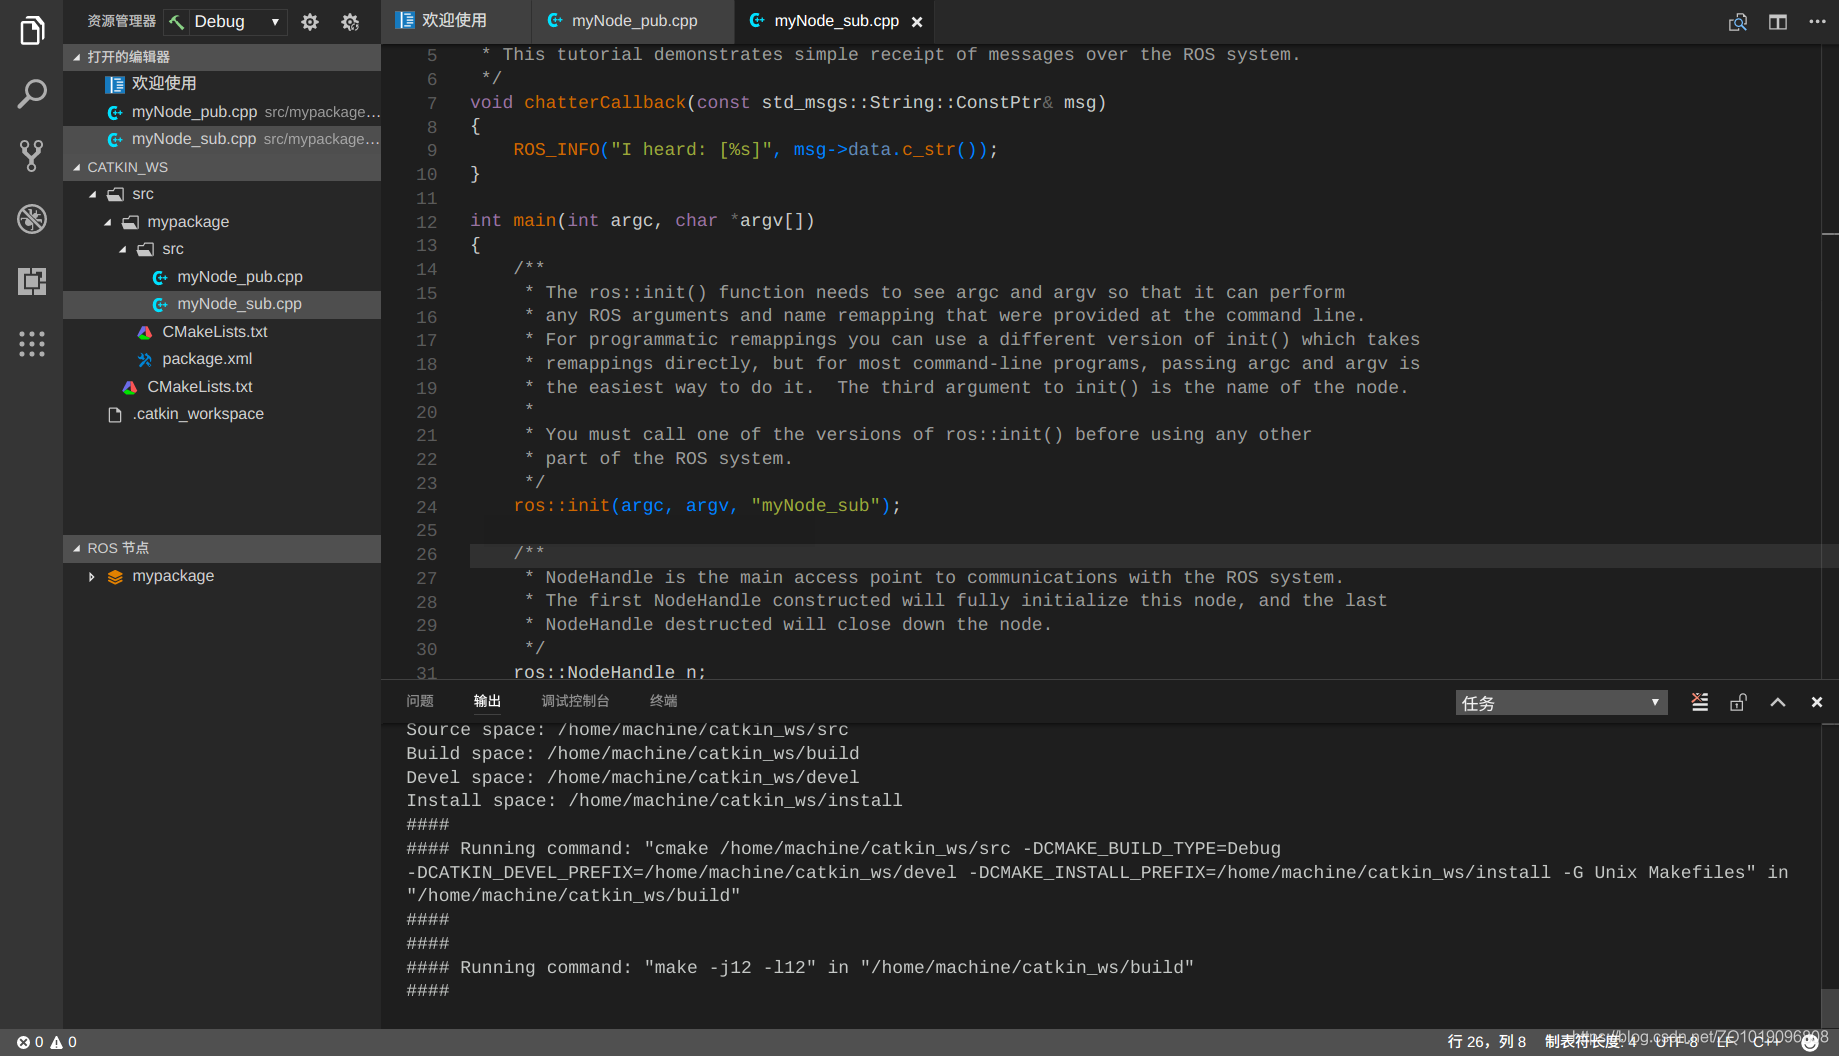Place cursor on the ros::NodeHandle n; line
Image resolution: width=1839 pixels, height=1056 pixels.
[x=610, y=672]
